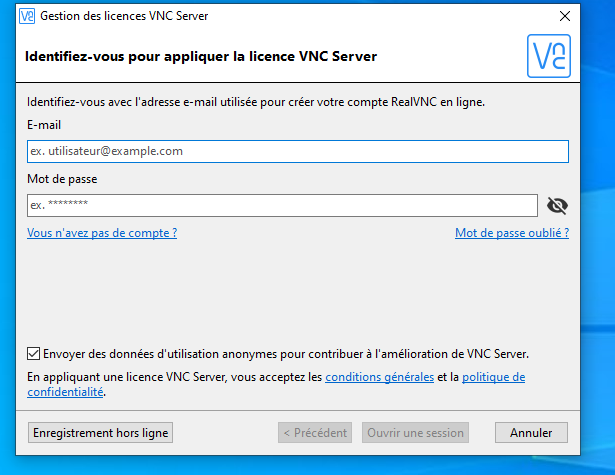Click Ouvrir une session button

point(416,433)
